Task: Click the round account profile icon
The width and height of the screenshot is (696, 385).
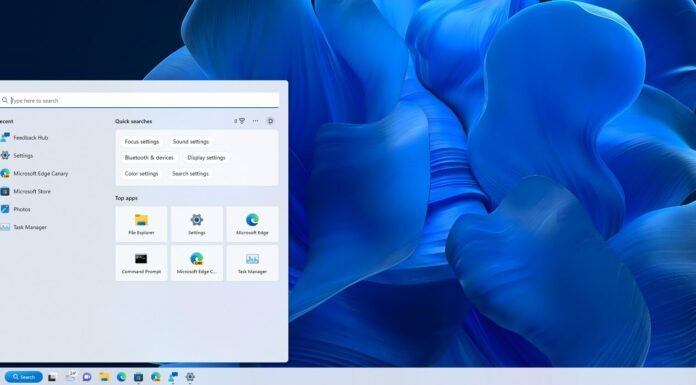Action: (x=270, y=121)
